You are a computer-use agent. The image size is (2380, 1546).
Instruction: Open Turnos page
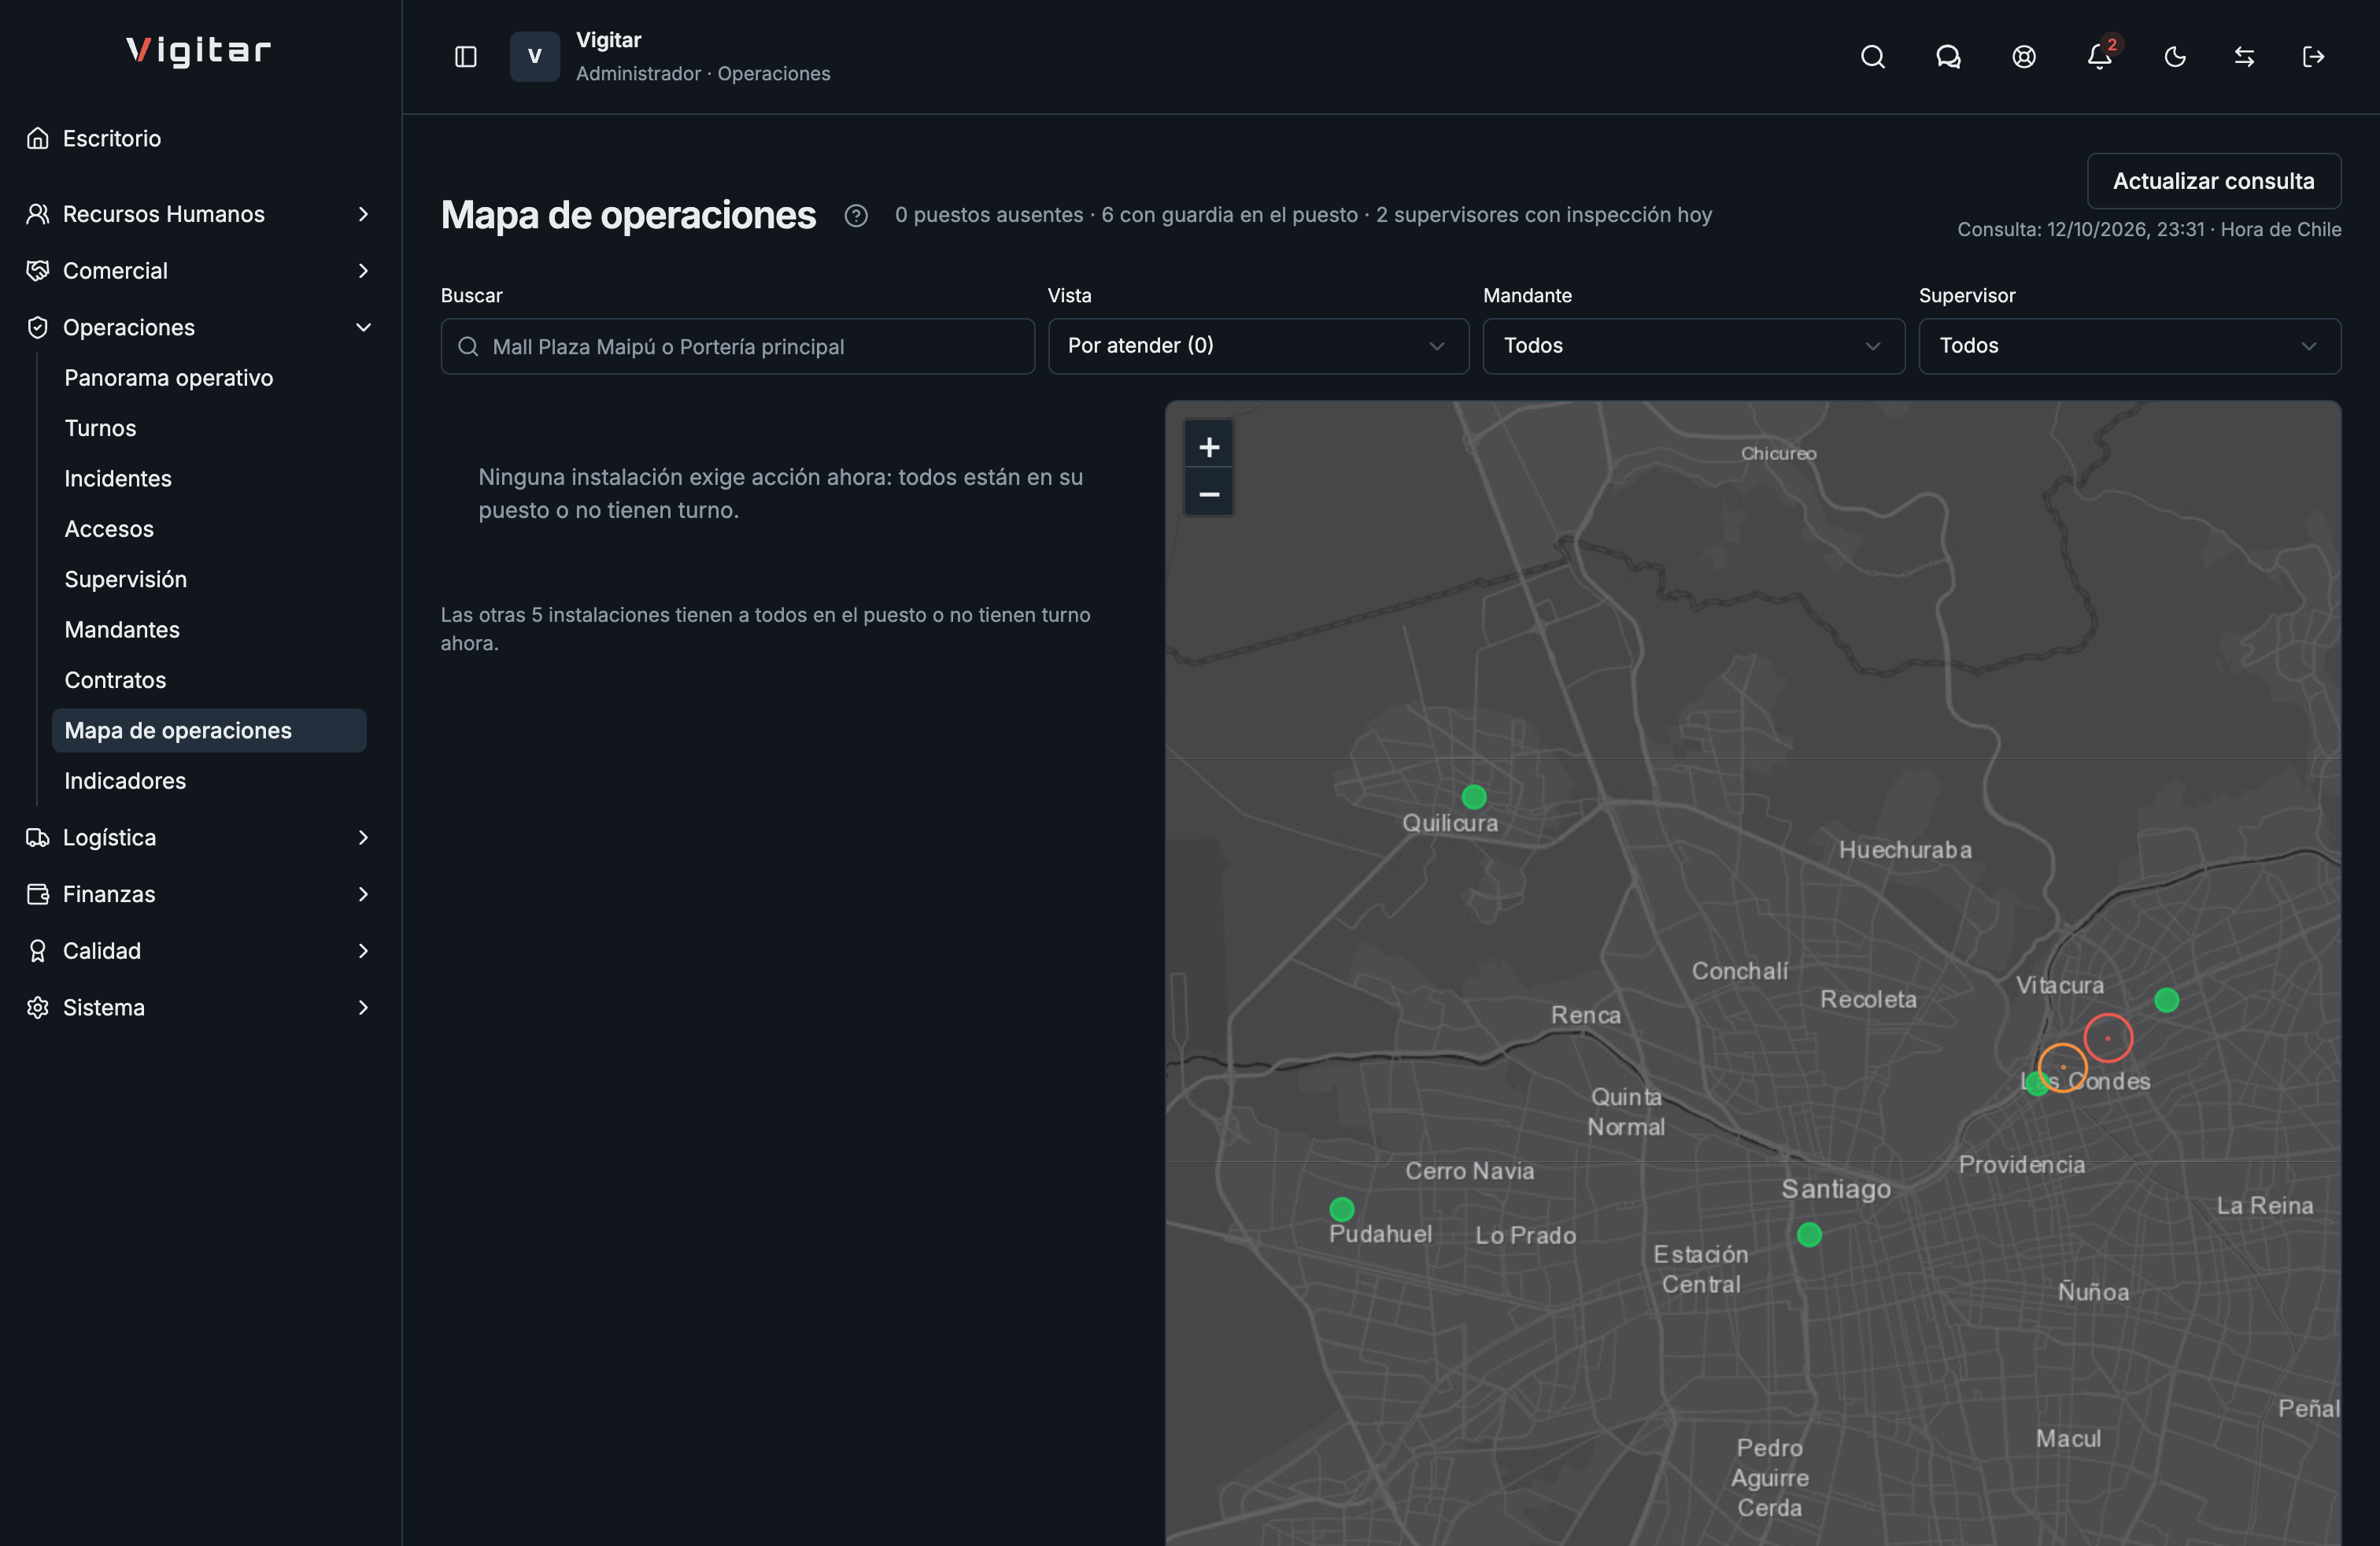click(209, 428)
